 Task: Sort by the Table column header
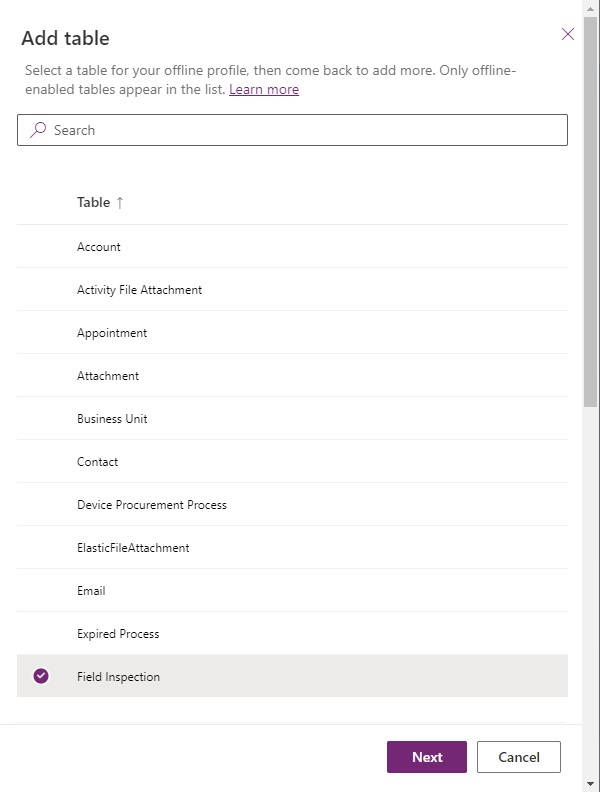click(x=93, y=202)
